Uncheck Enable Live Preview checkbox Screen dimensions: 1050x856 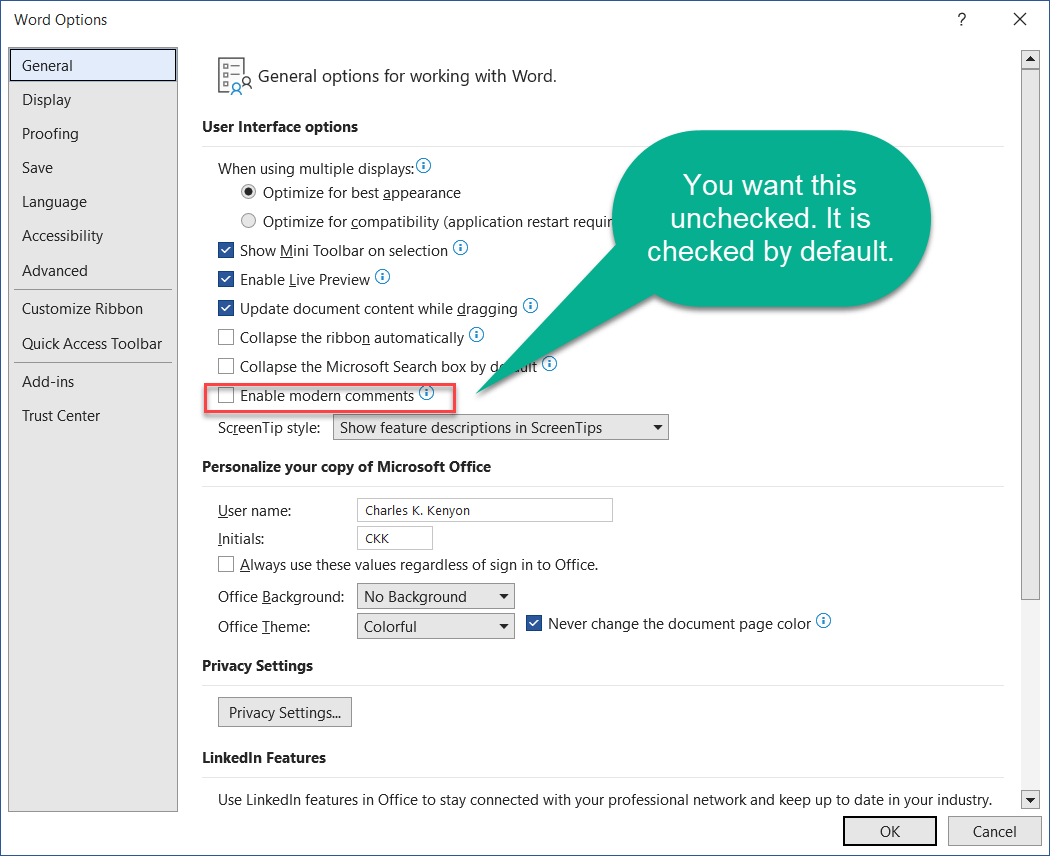tap(226, 279)
